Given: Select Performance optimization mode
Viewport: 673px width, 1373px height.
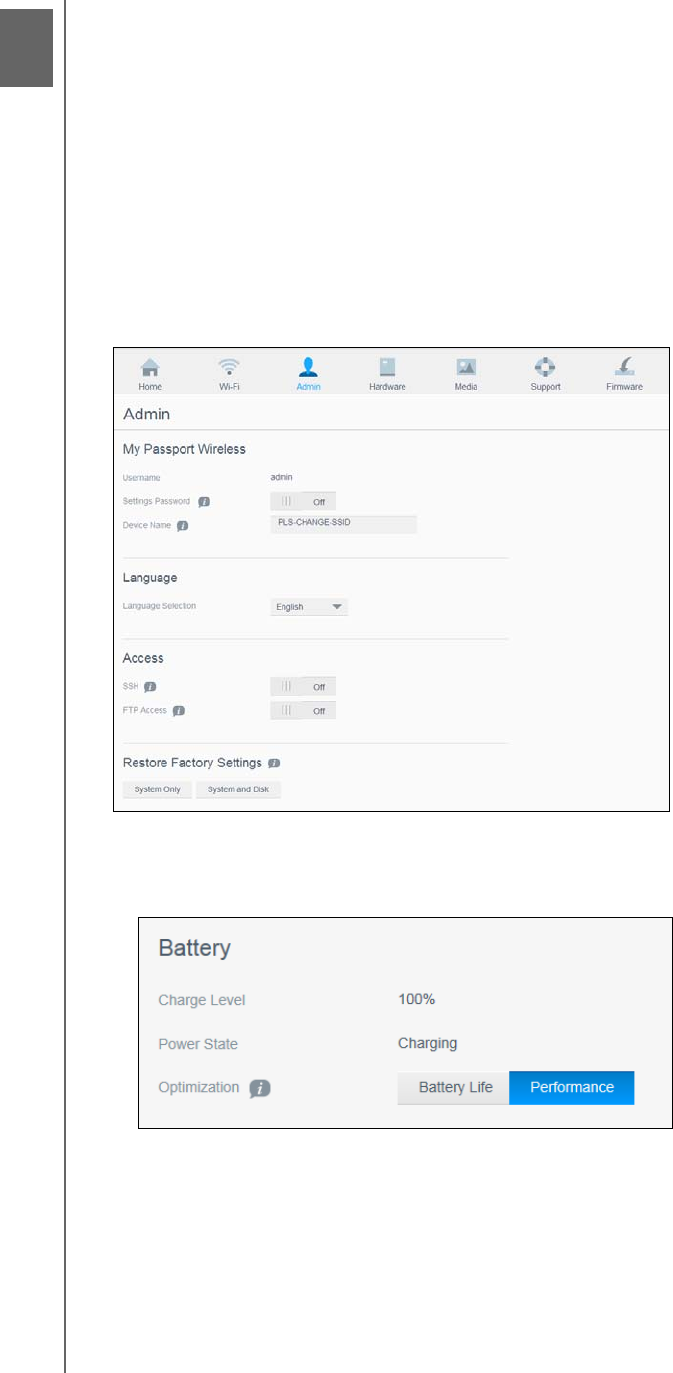Looking at the screenshot, I should 572,1088.
